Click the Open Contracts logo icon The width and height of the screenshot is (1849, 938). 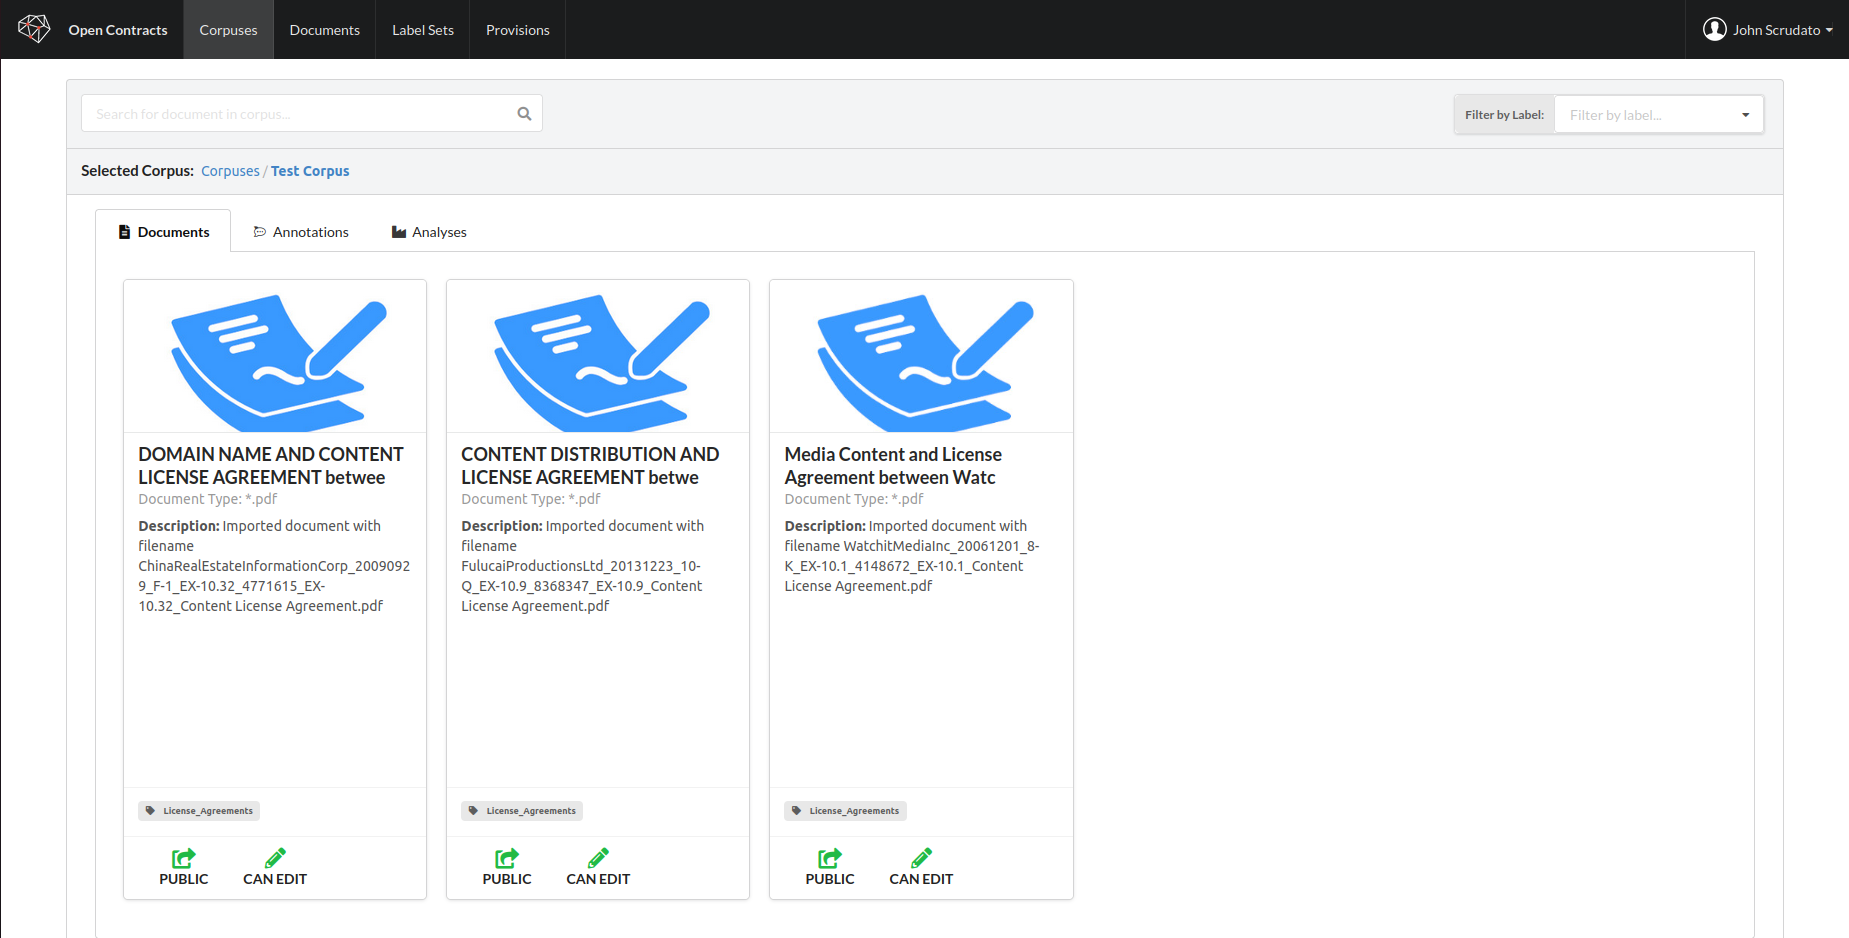tap(34, 29)
